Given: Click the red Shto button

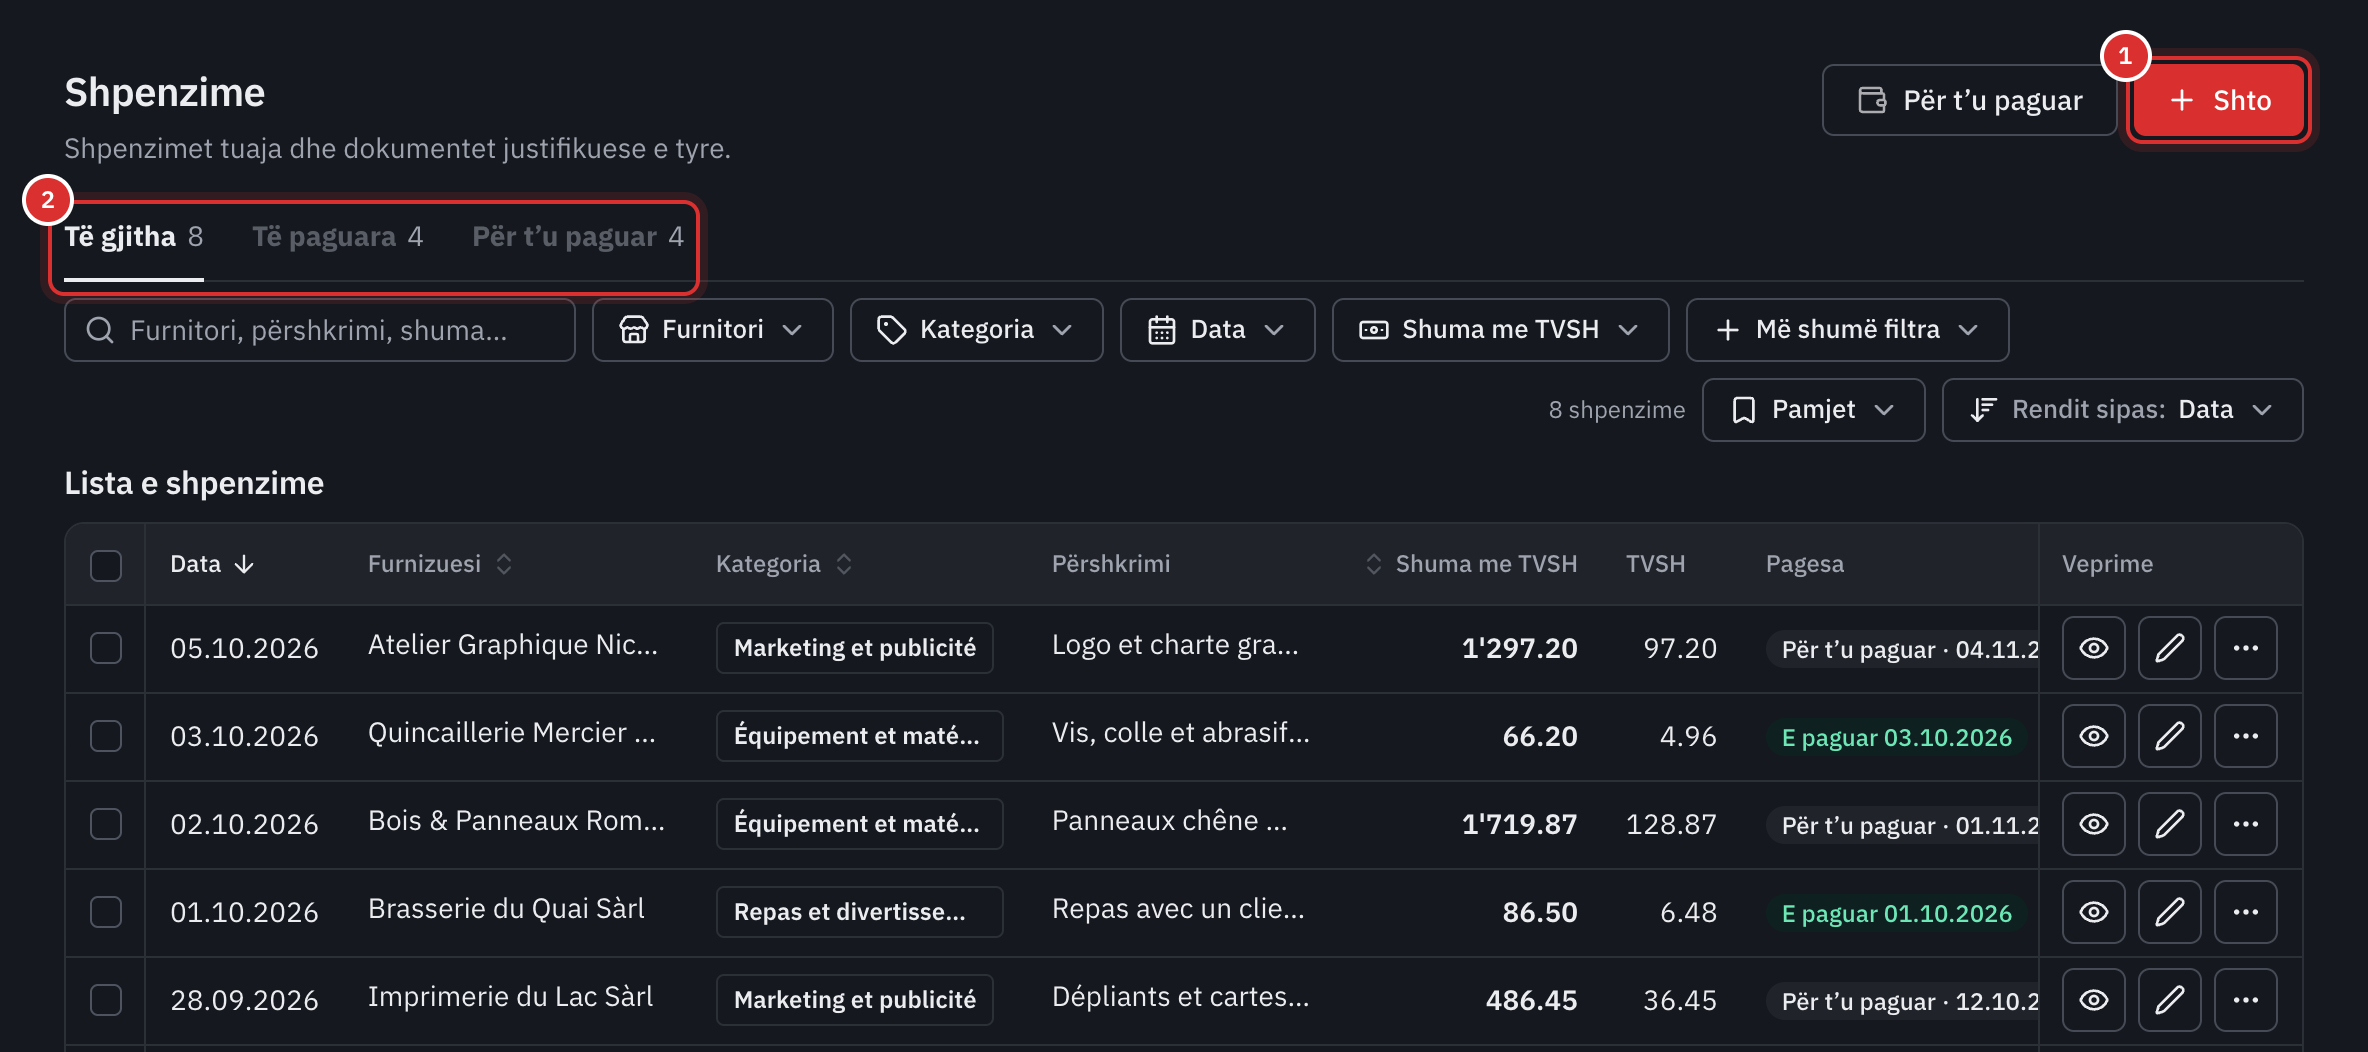Looking at the screenshot, I should pyautogui.click(x=2219, y=100).
